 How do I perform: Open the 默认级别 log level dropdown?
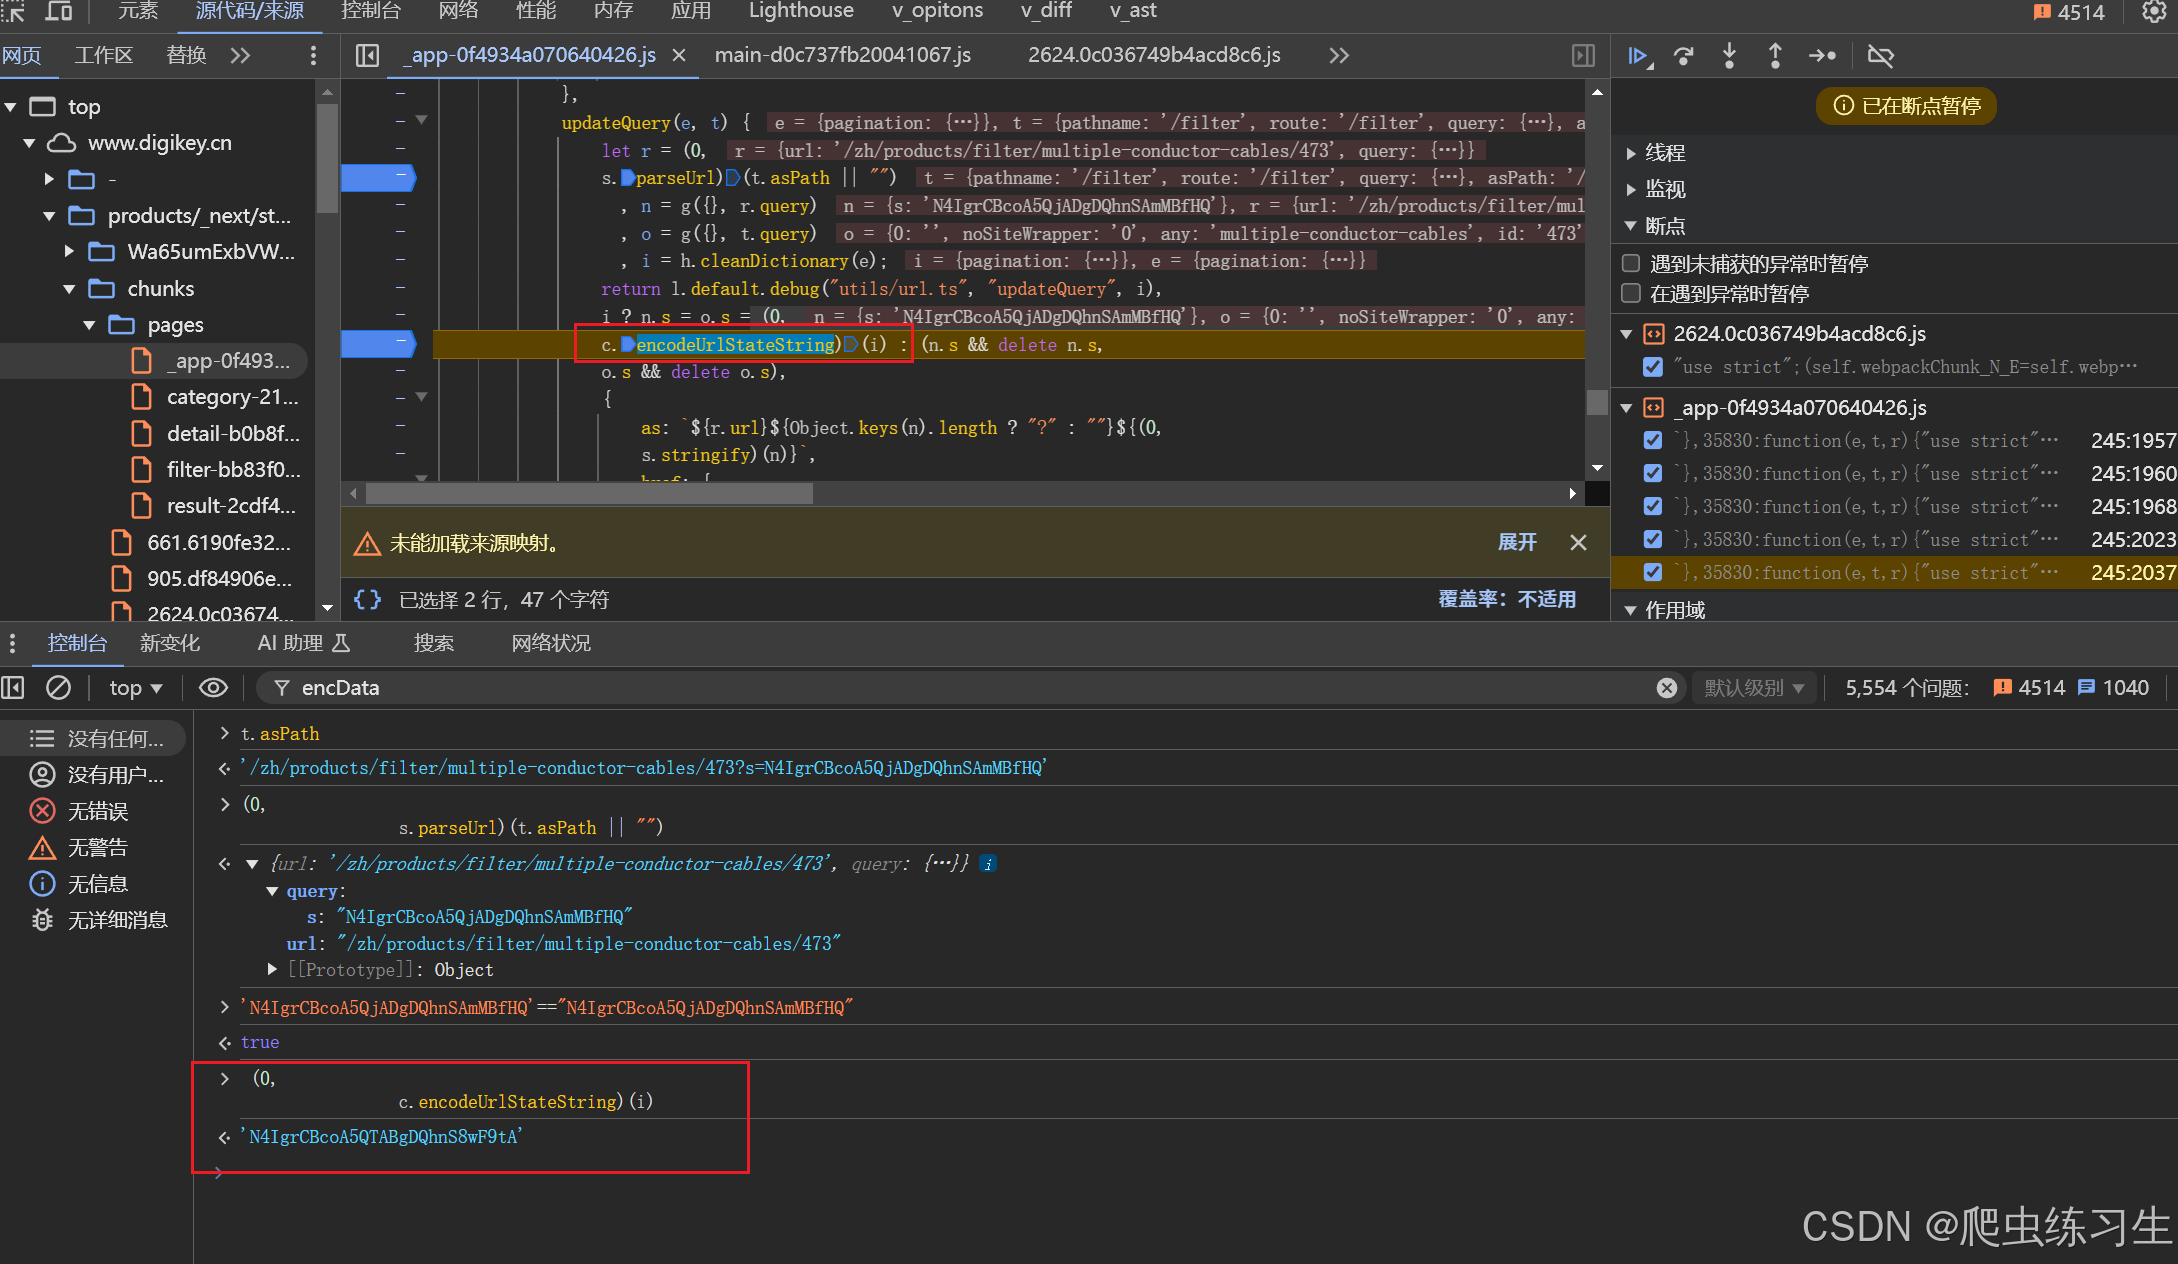tap(1753, 688)
